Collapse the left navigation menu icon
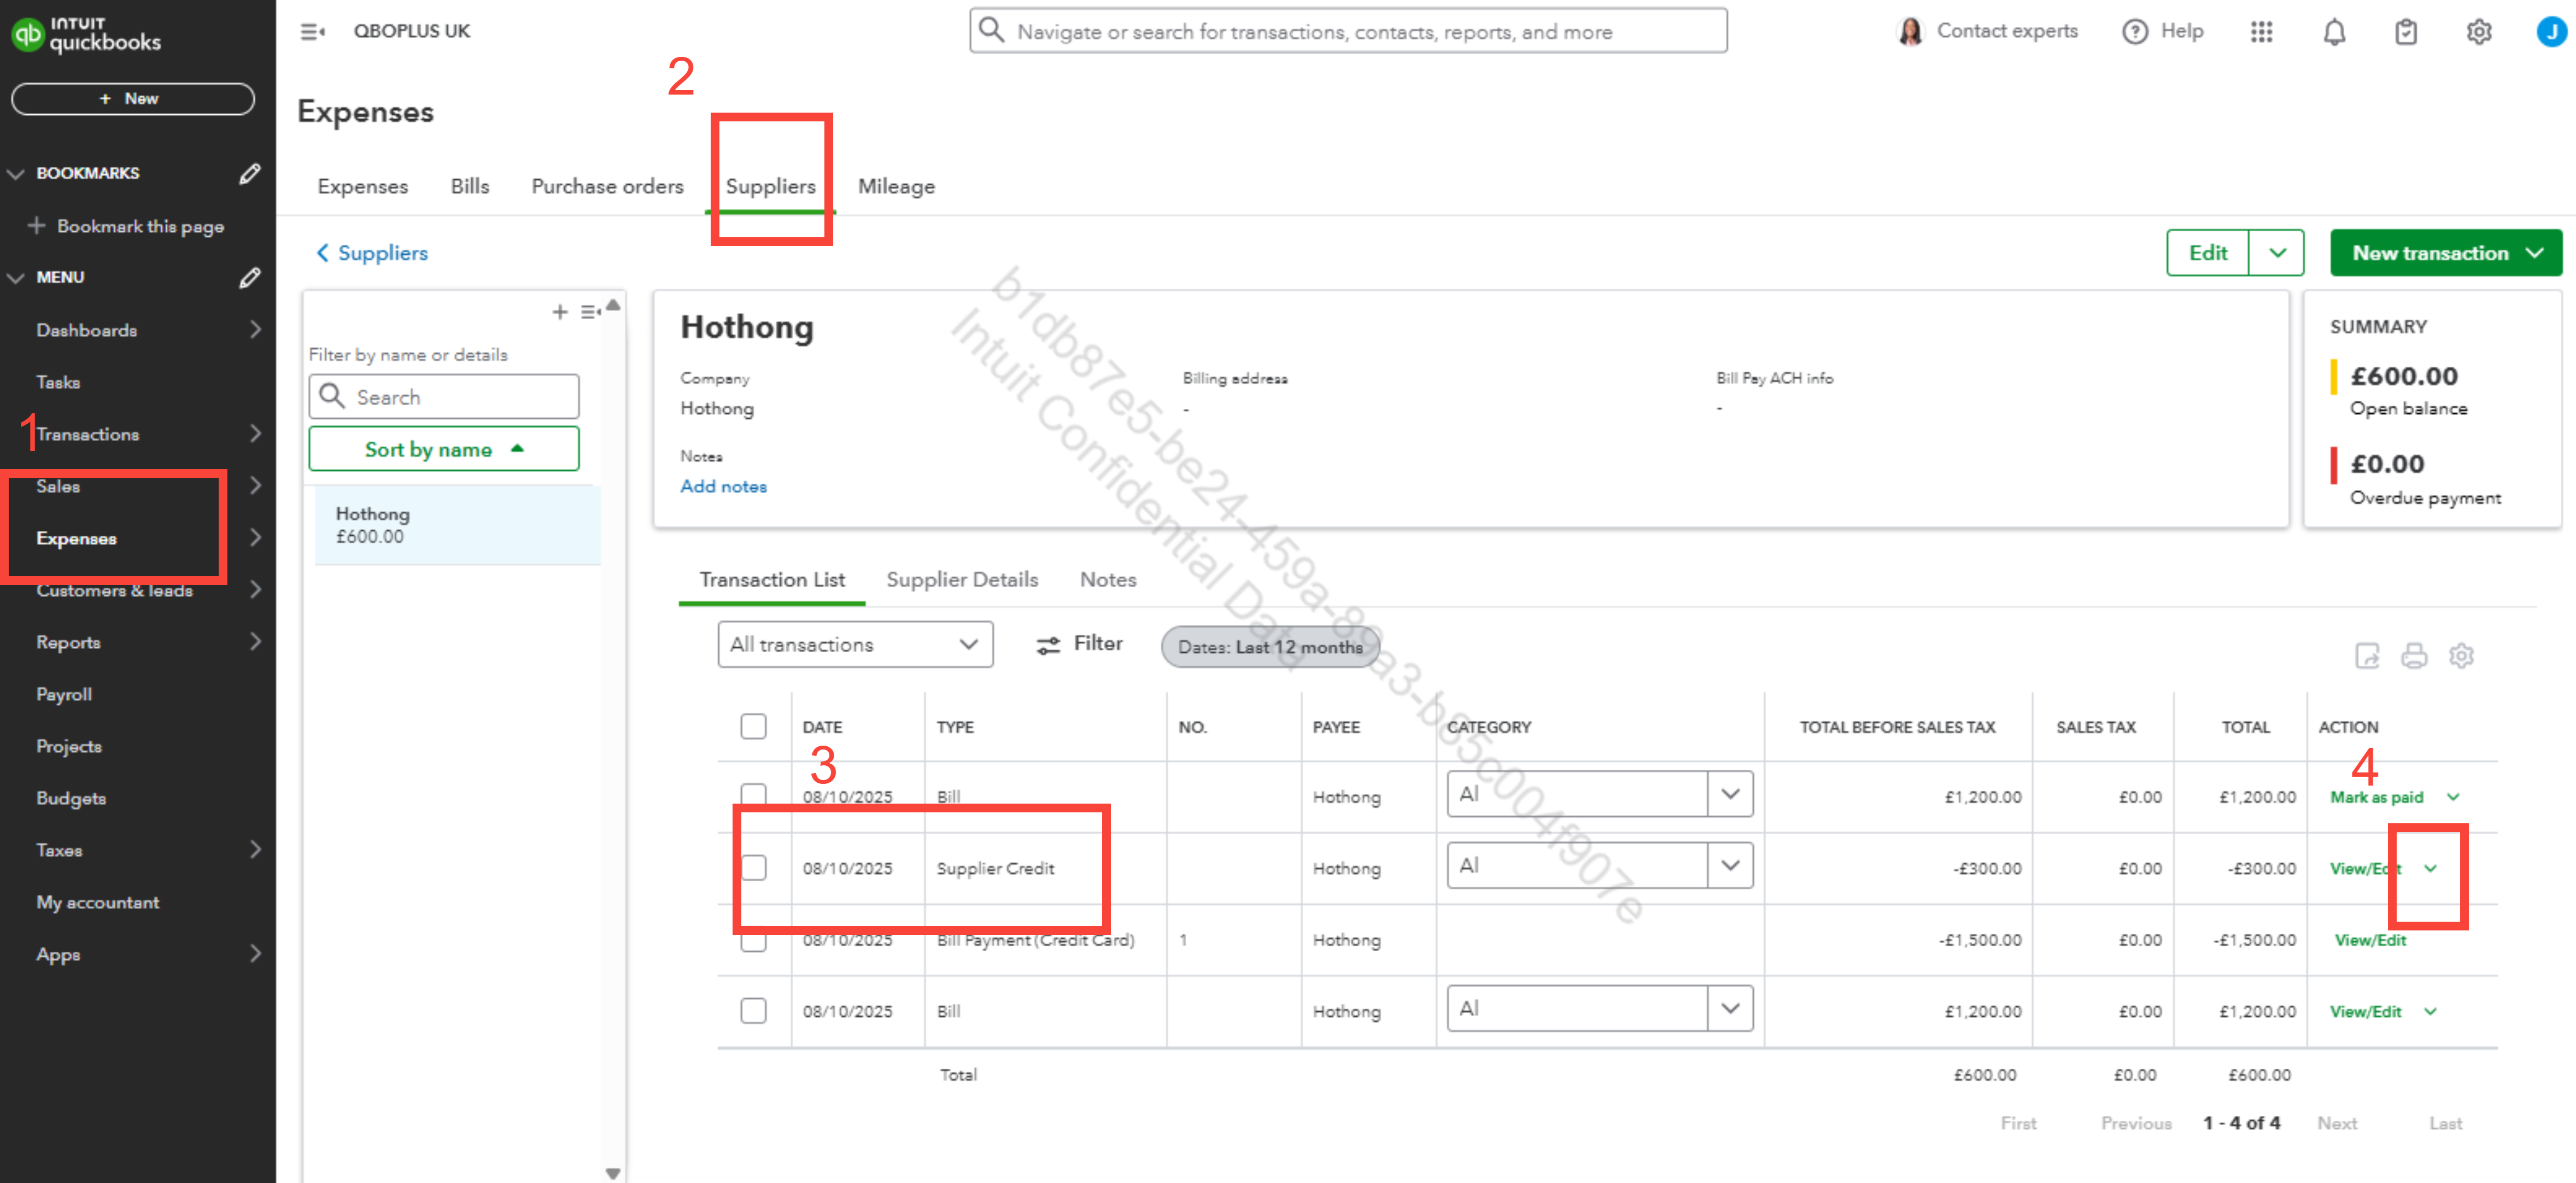 (x=312, y=32)
